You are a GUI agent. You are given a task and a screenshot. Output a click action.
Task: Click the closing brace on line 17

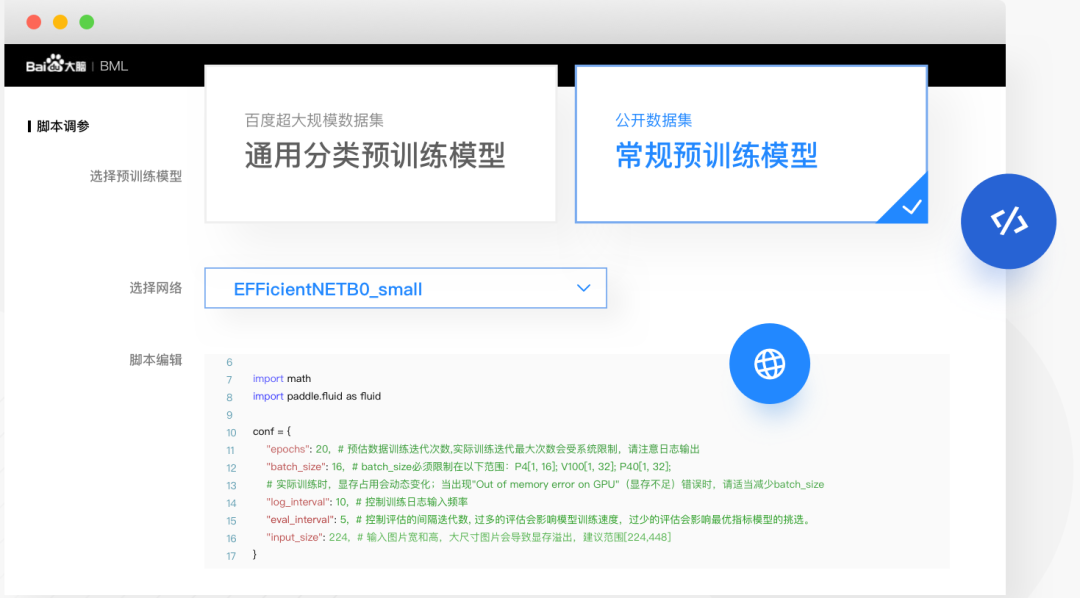click(254, 554)
